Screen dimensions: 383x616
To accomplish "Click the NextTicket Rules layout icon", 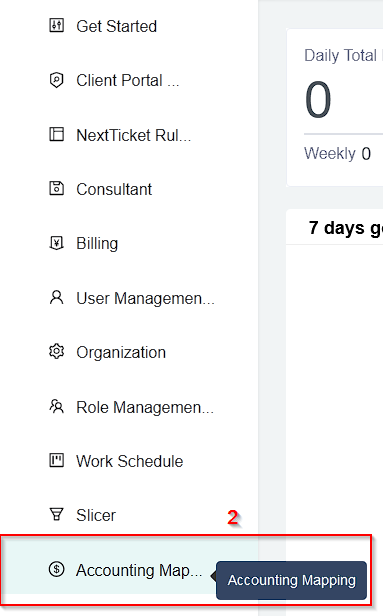I will pyautogui.click(x=57, y=134).
